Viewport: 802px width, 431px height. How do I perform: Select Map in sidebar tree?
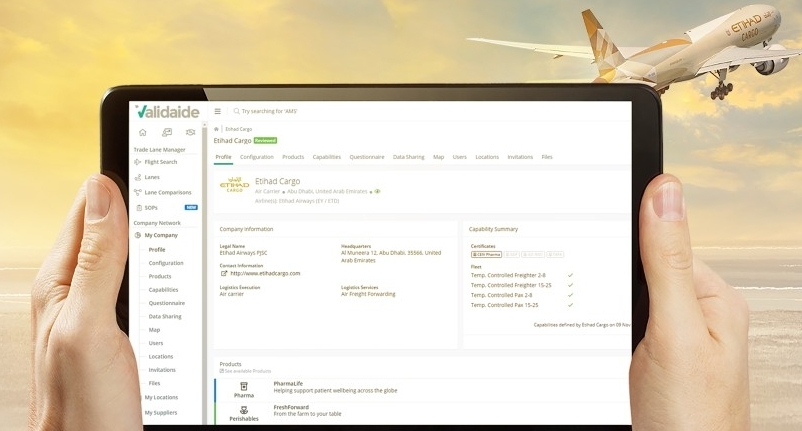pyautogui.click(x=154, y=330)
